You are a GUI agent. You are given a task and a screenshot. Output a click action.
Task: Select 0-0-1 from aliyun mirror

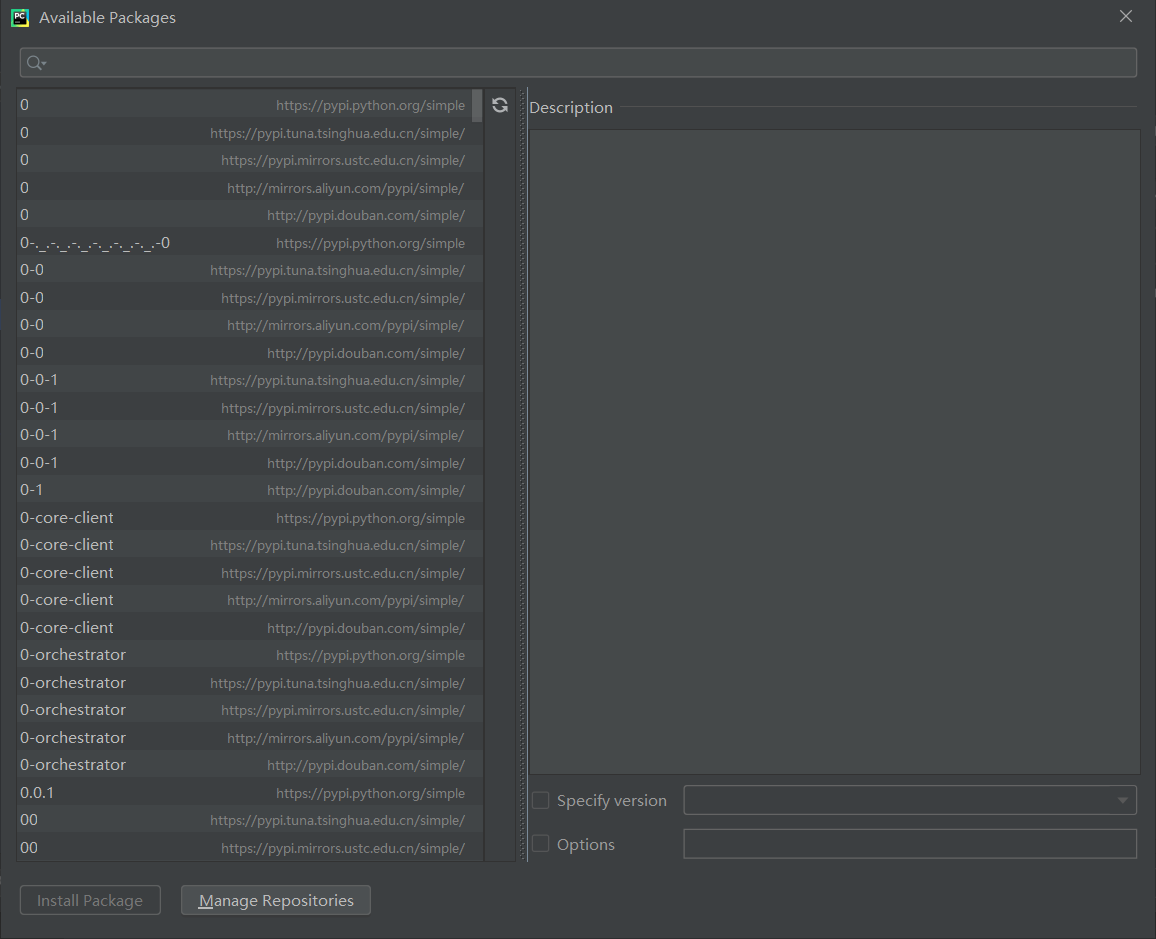(250, 435)
